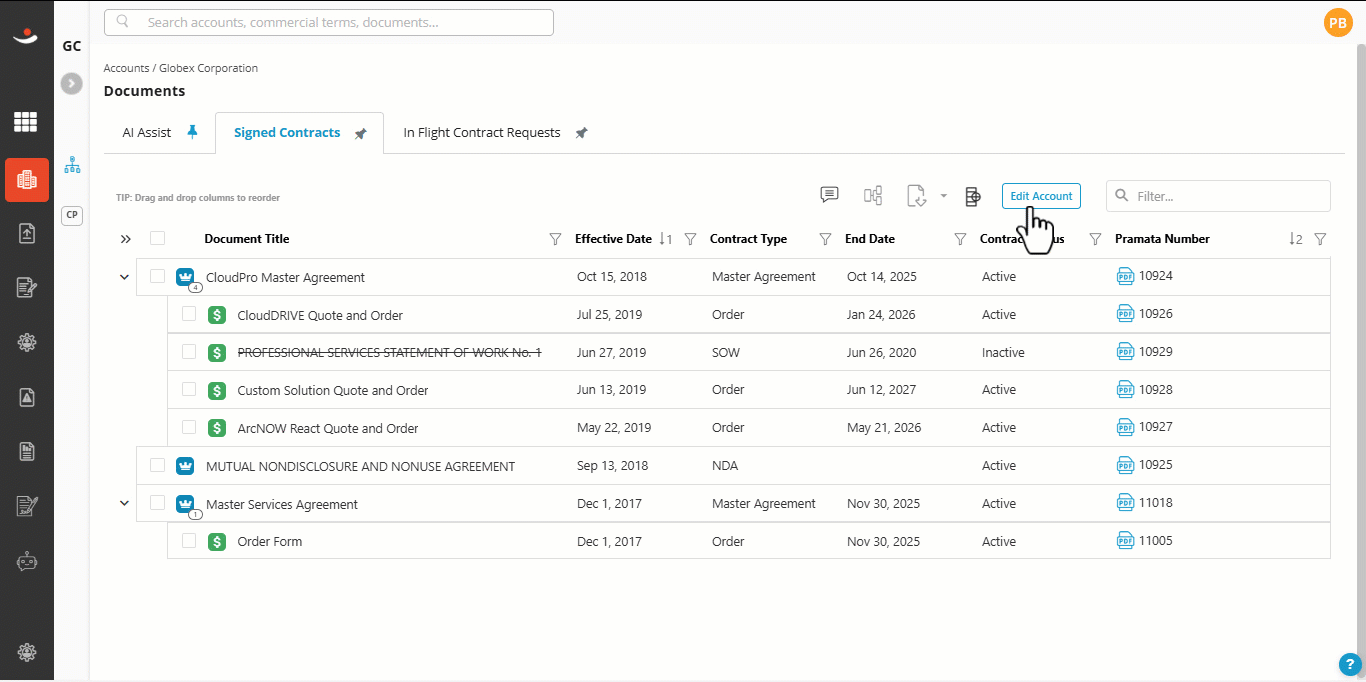Screen dimensions: 1366x682
Task: Click the Edit Account button
Action: click(1041, 196)
